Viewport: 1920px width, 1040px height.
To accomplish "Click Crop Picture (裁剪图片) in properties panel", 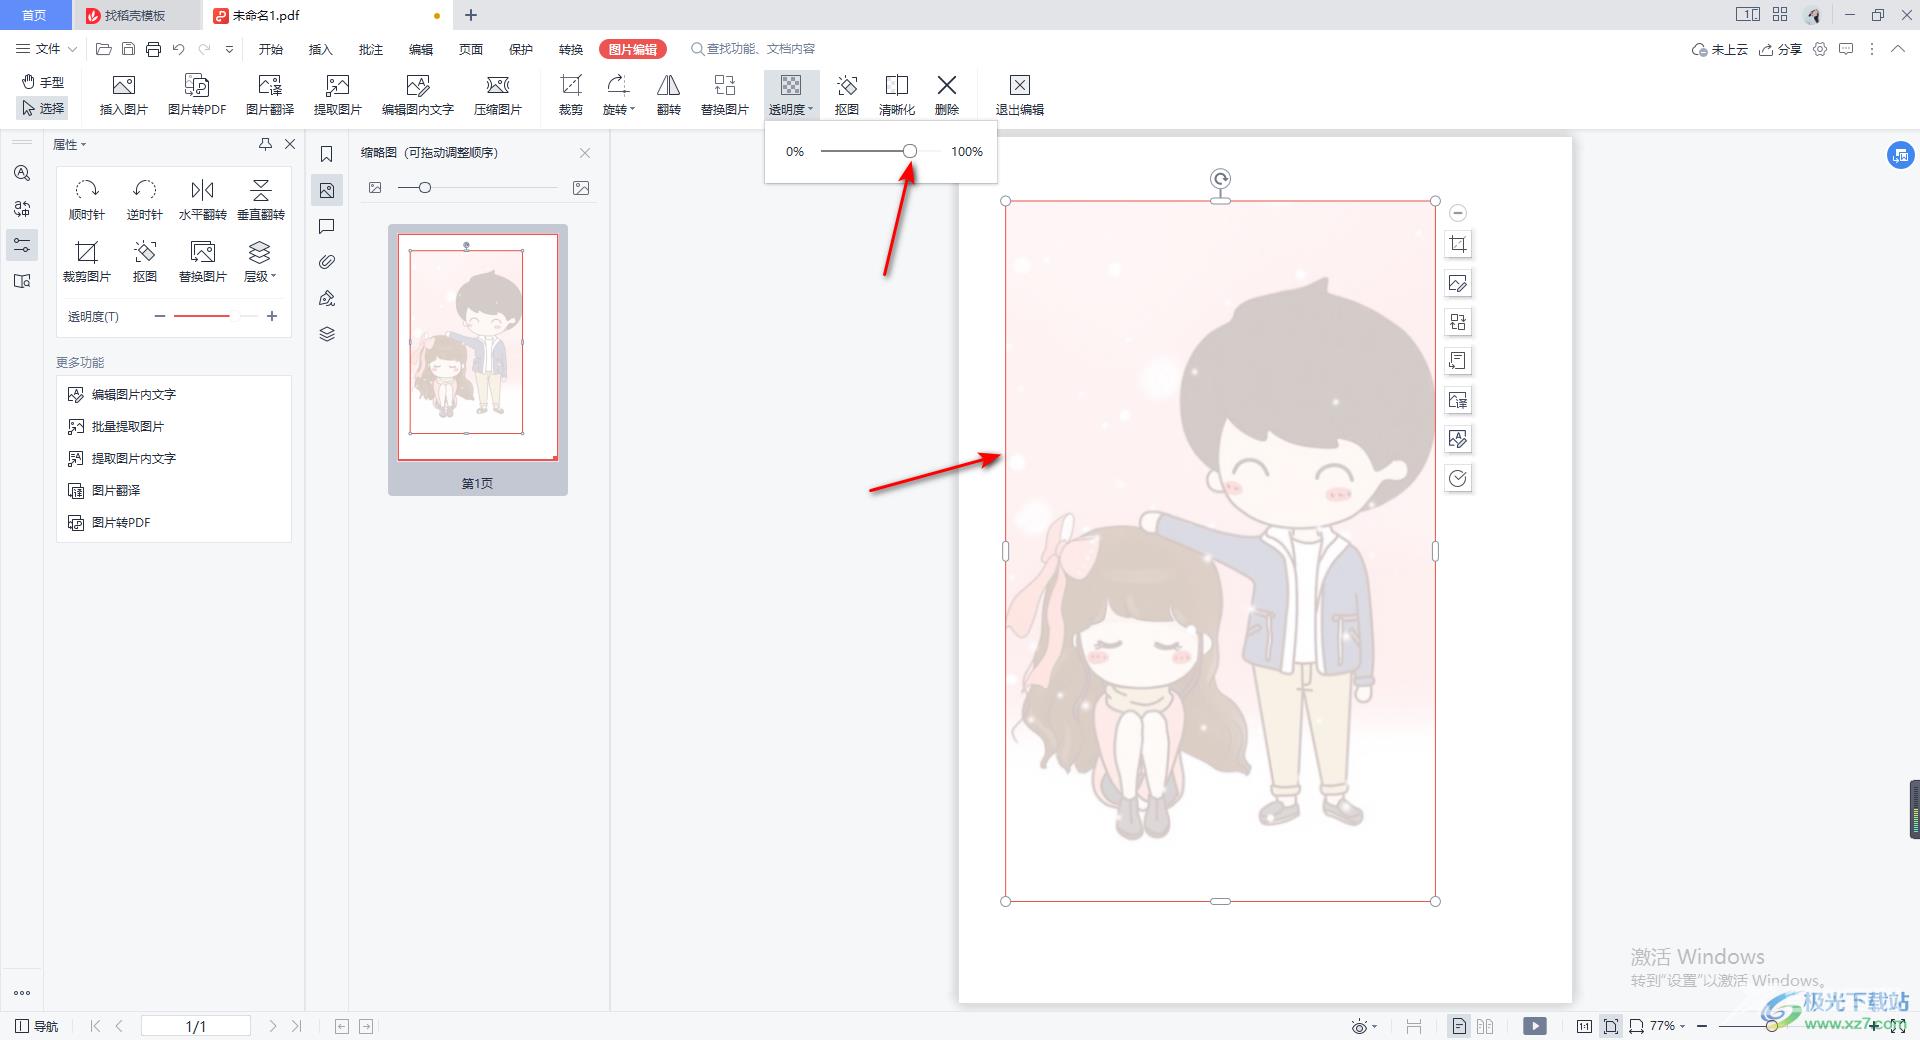I will point(87,261).
